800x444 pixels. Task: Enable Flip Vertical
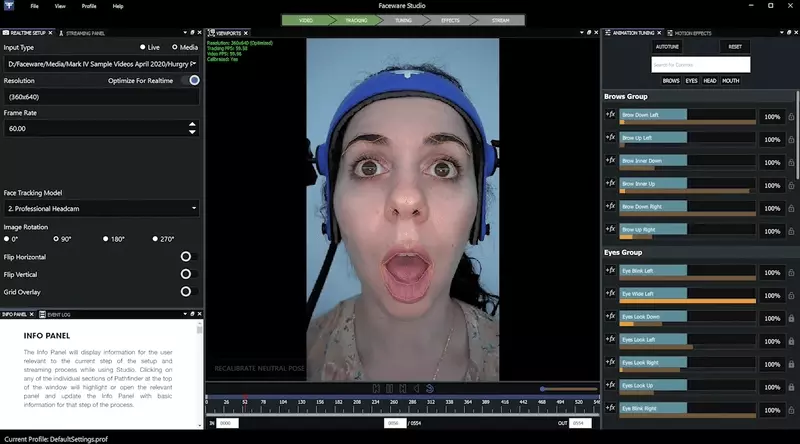(189, 275)
